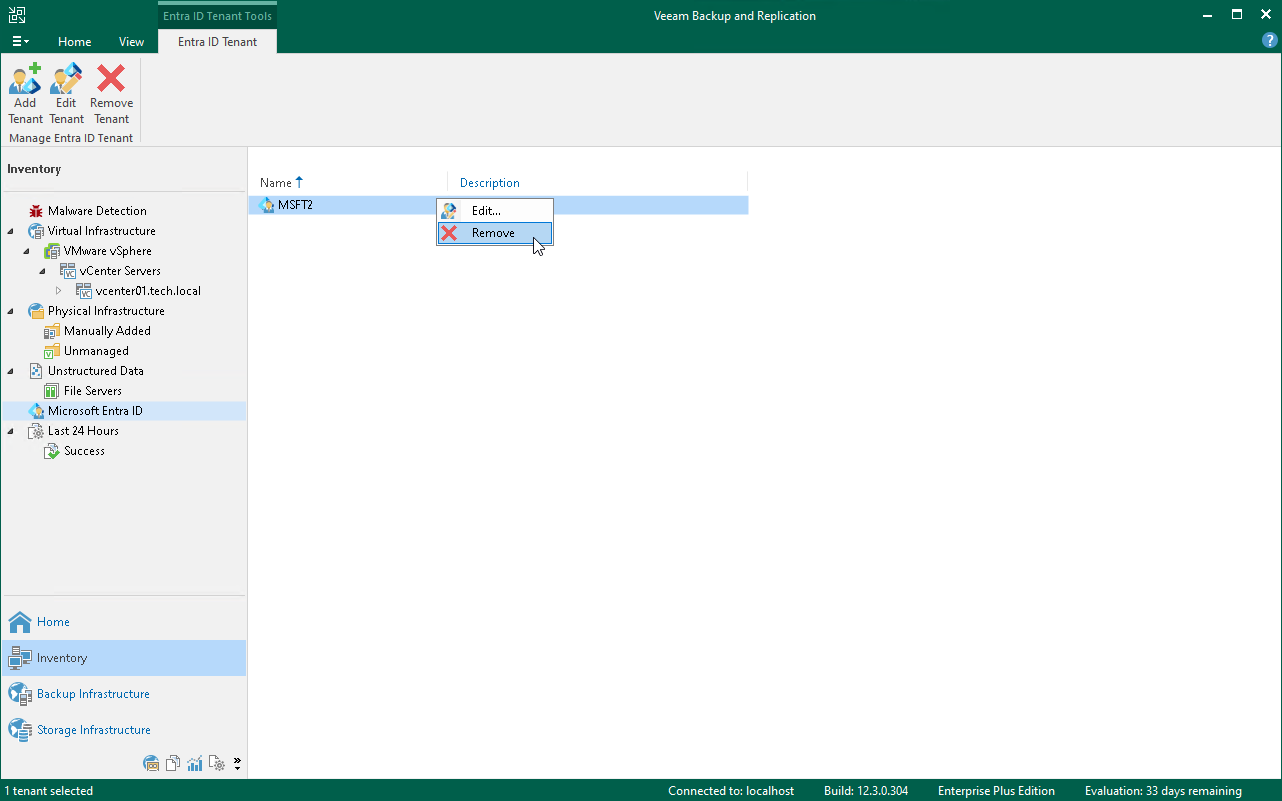1282x801 pixels.
Task: Click the Unmanaged group icon
Action: pos(52,351)
